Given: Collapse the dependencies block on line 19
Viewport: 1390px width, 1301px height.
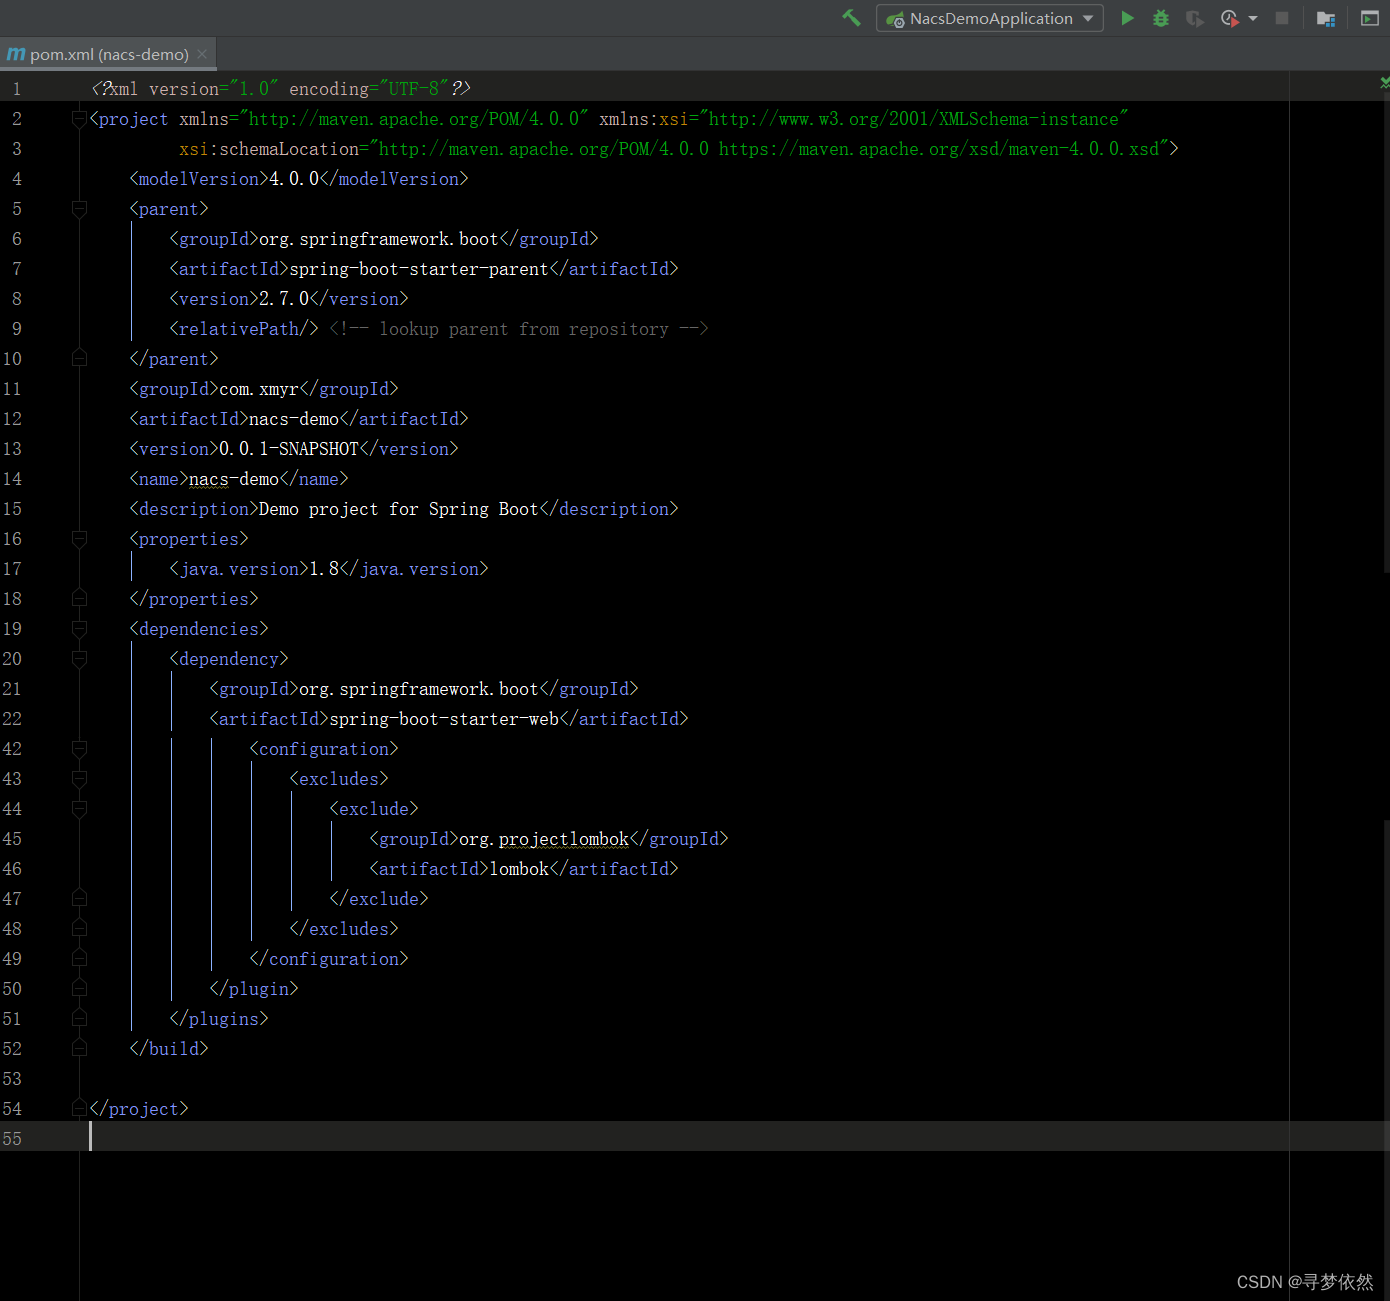Looking at the screenshot, I should tap(79, 629).
